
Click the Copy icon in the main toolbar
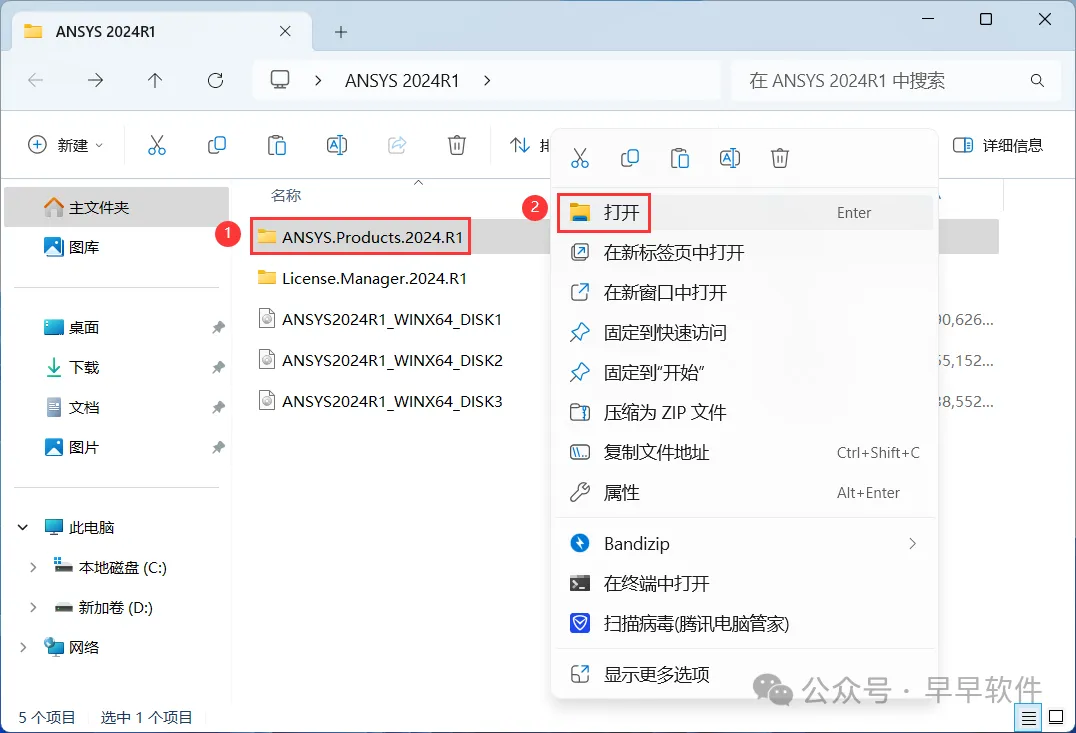pyautogui.click(x=217, y=145)
